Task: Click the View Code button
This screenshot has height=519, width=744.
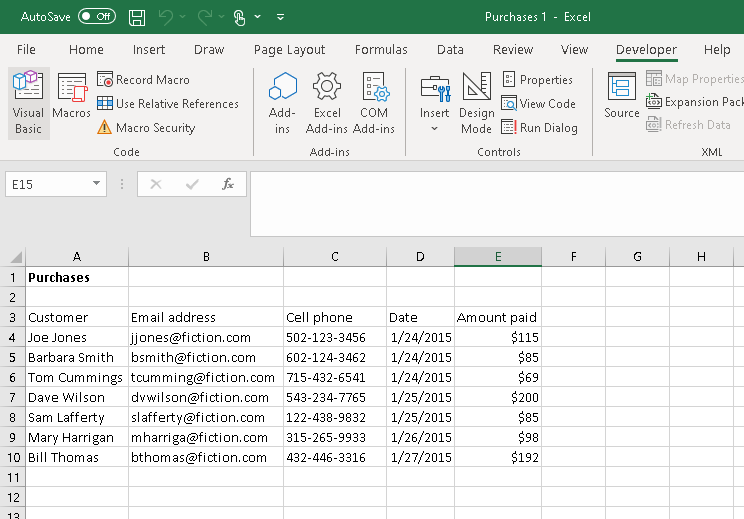Action: click(x=539, y=104)
